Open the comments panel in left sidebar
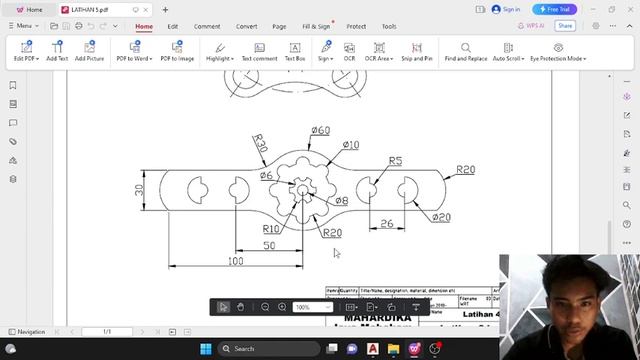This screenshot has width=640, height=360. pyautogui.click(x=13, y=123)
